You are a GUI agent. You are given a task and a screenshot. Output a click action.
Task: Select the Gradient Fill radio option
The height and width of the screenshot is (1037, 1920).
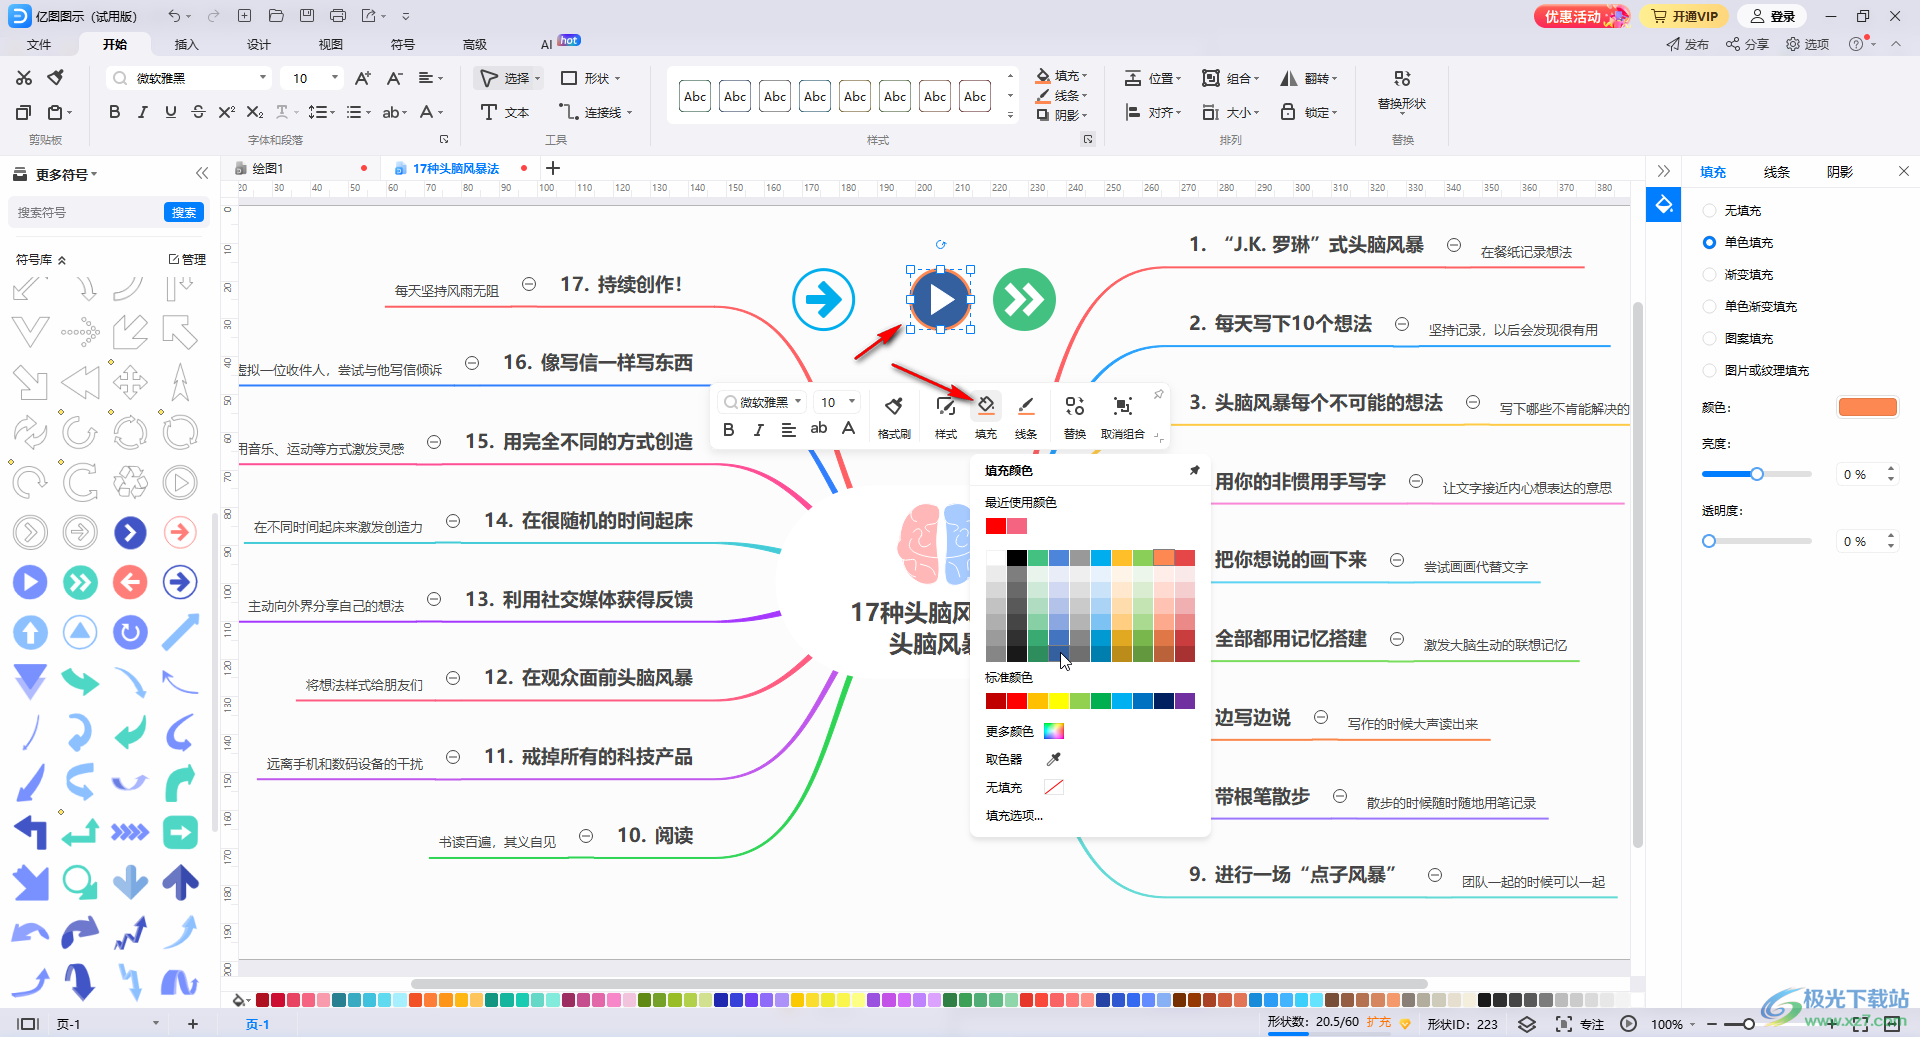tap(1709, 274)
